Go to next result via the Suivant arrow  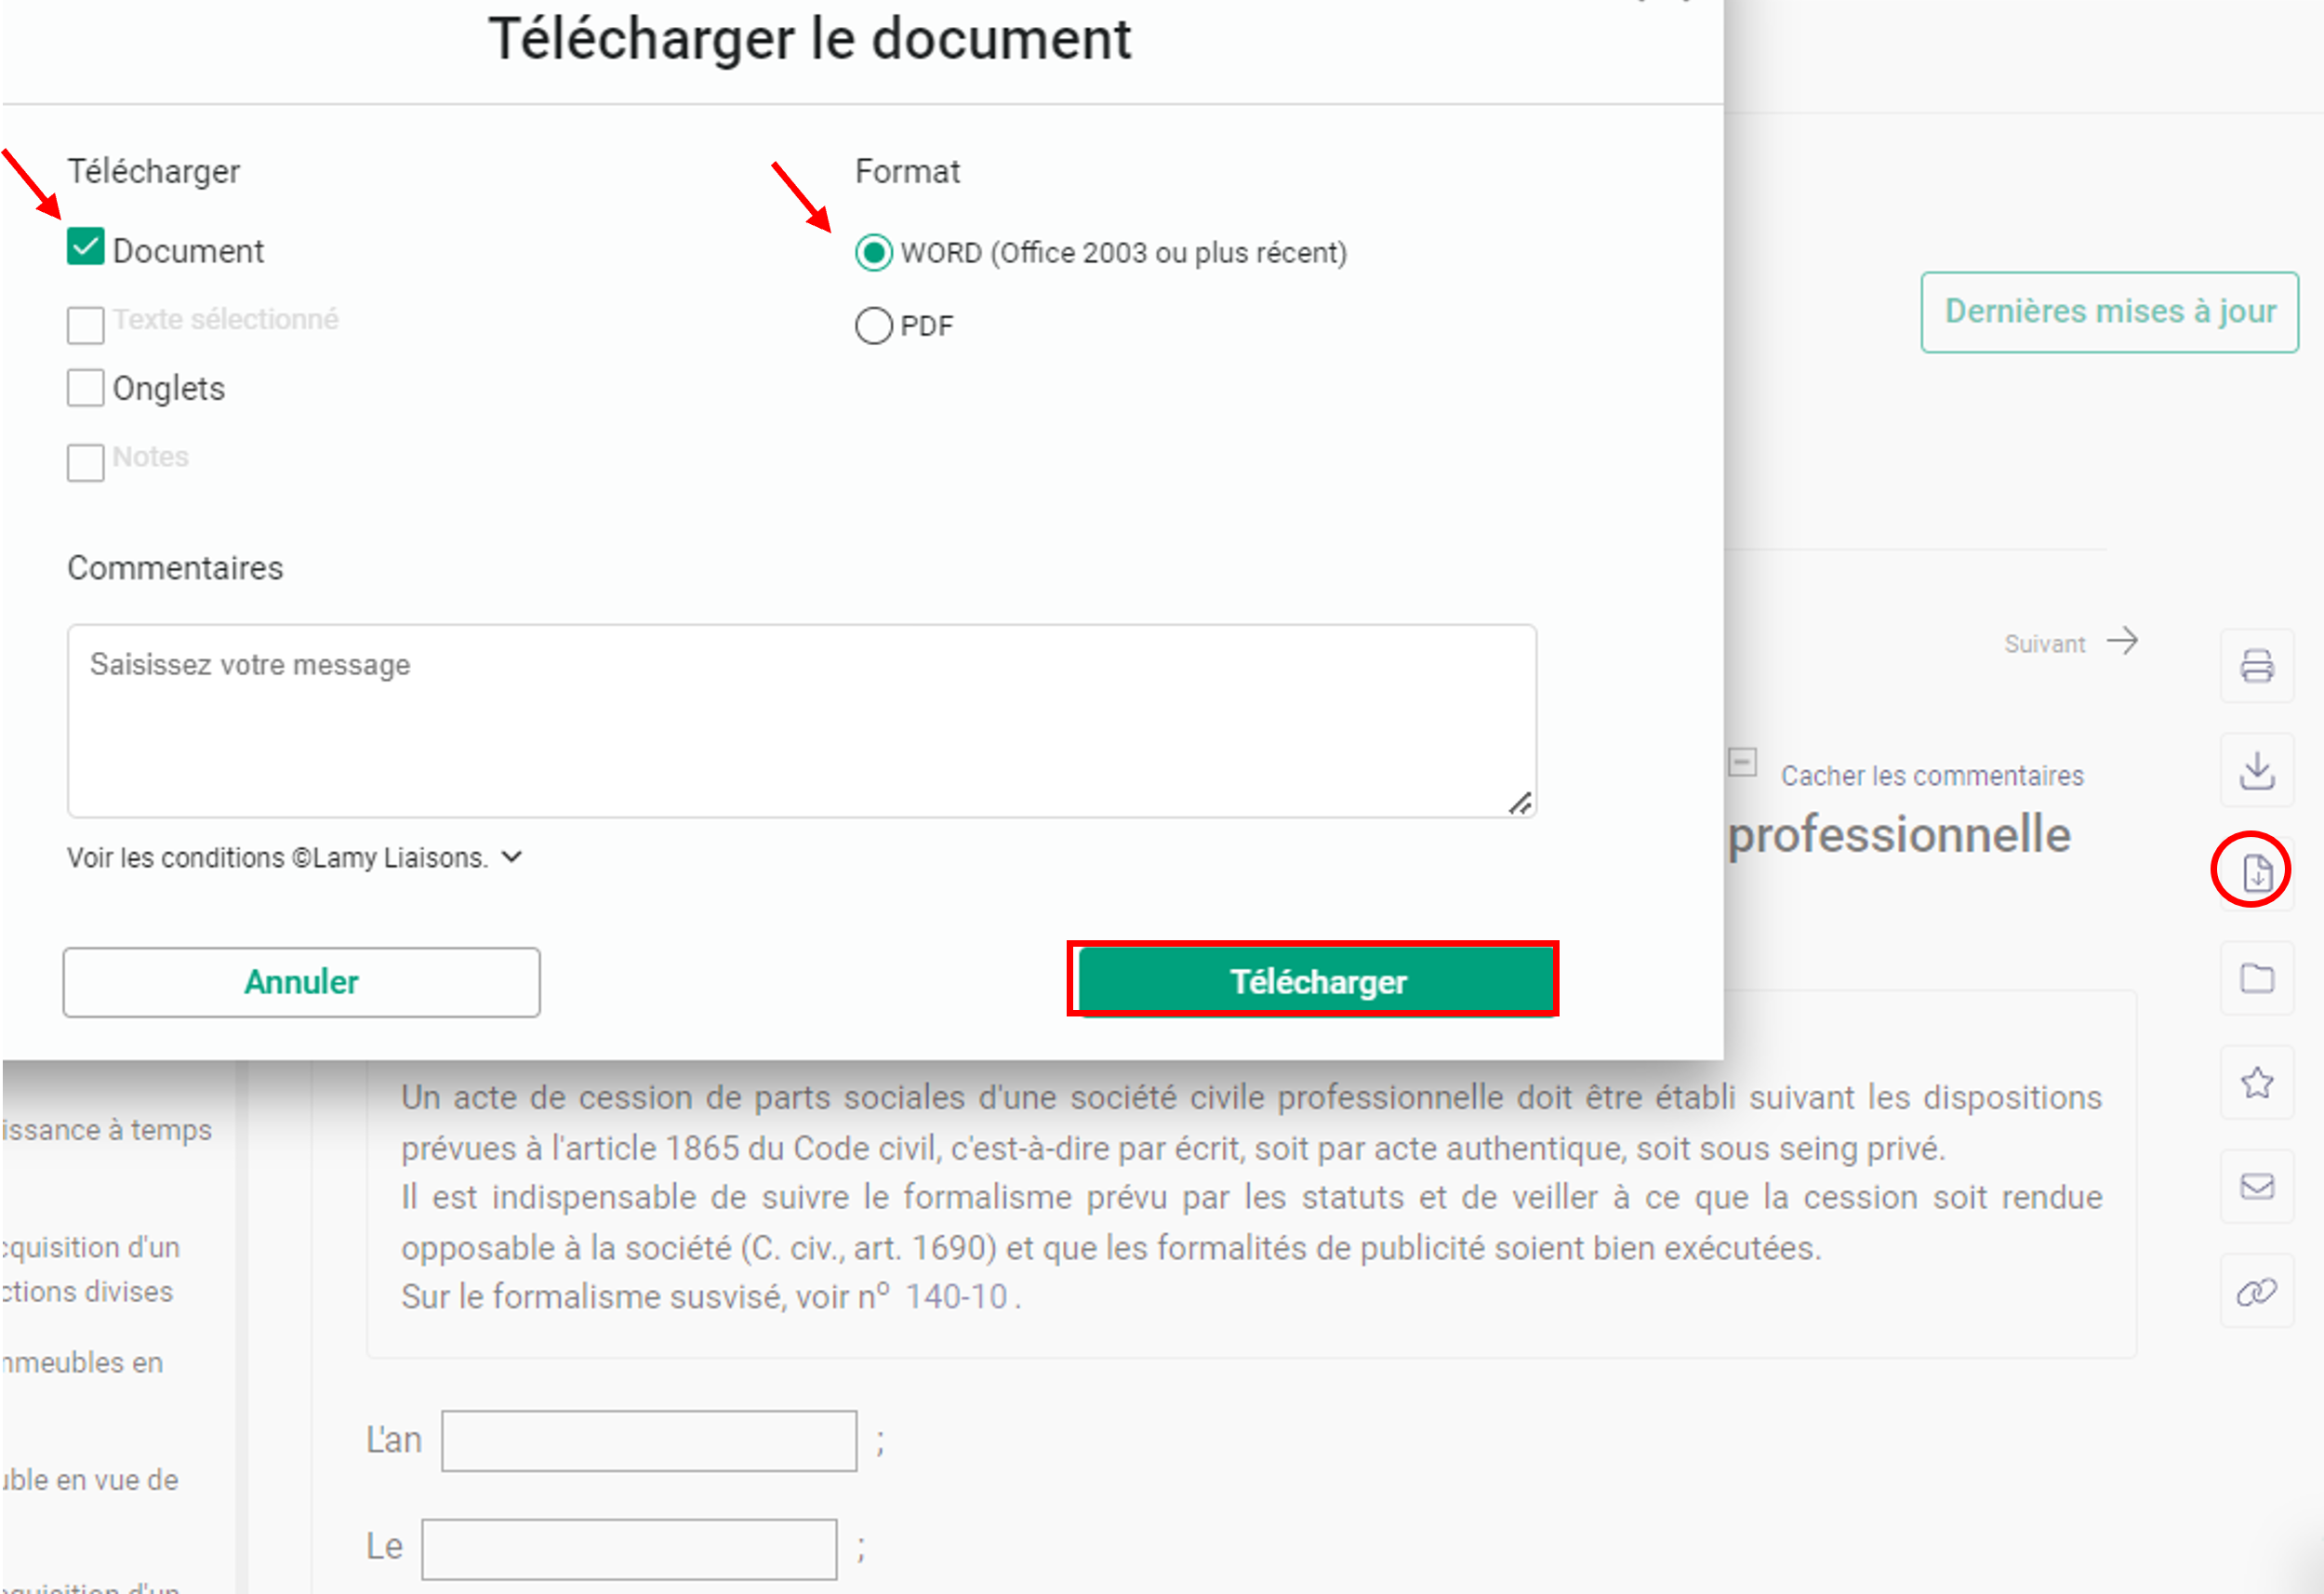pos(2071,643)
